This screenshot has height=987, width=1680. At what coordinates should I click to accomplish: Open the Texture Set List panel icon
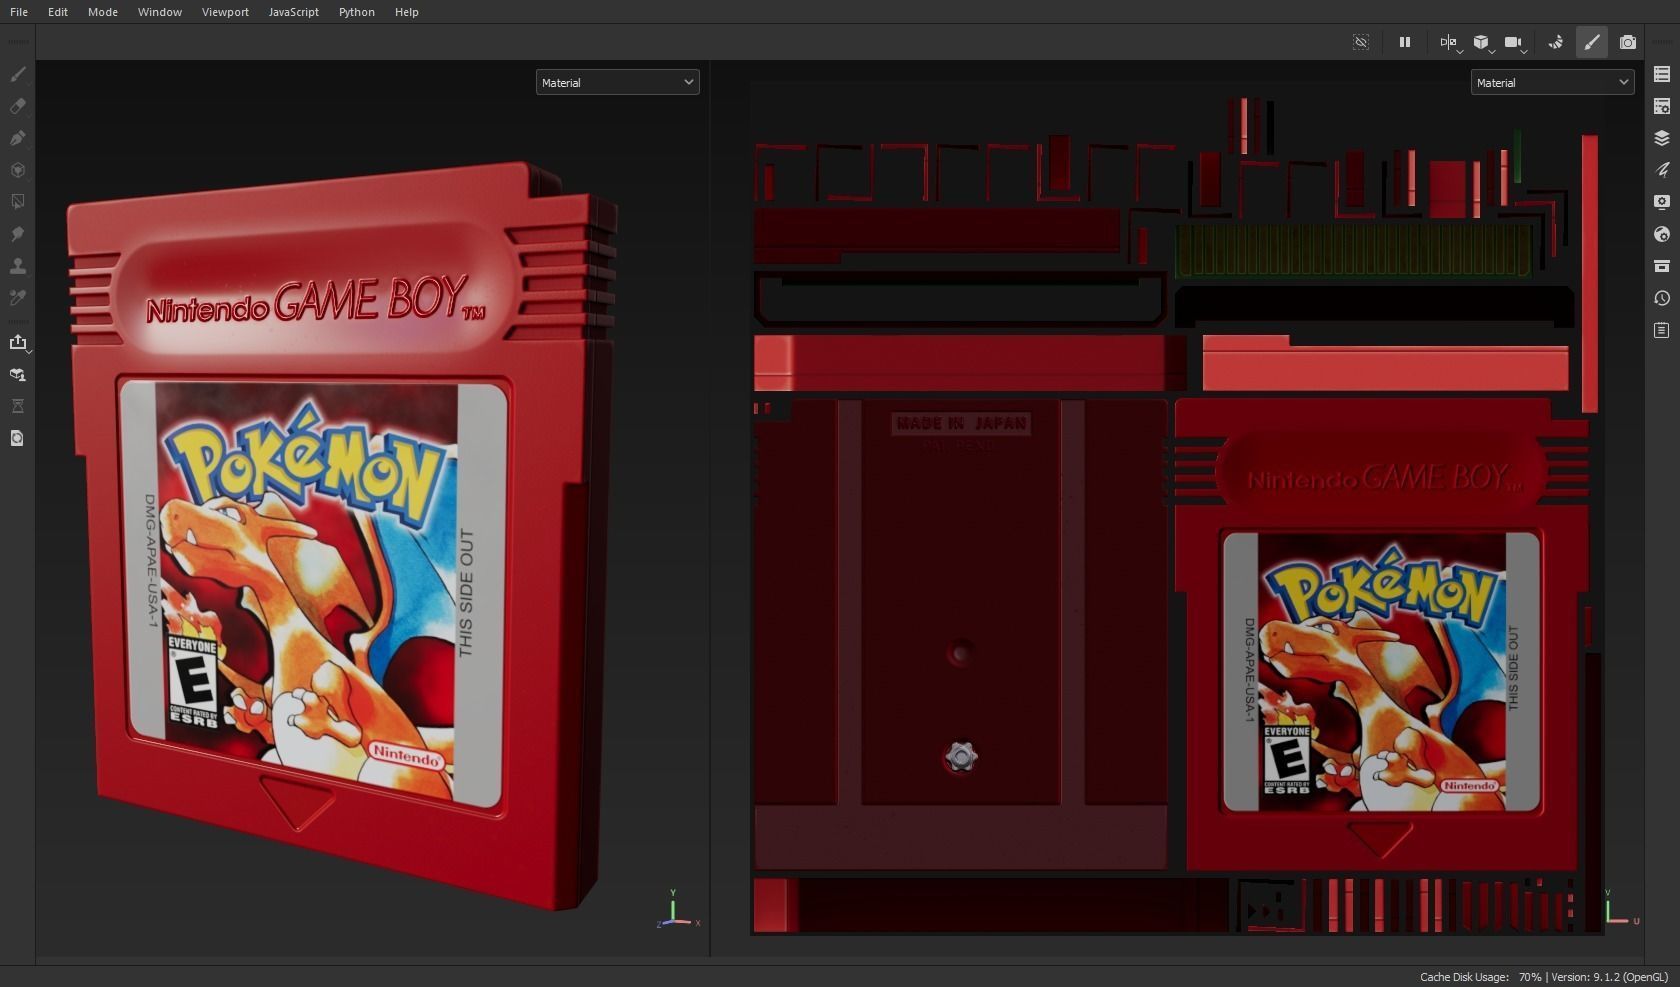(1662, 74)
